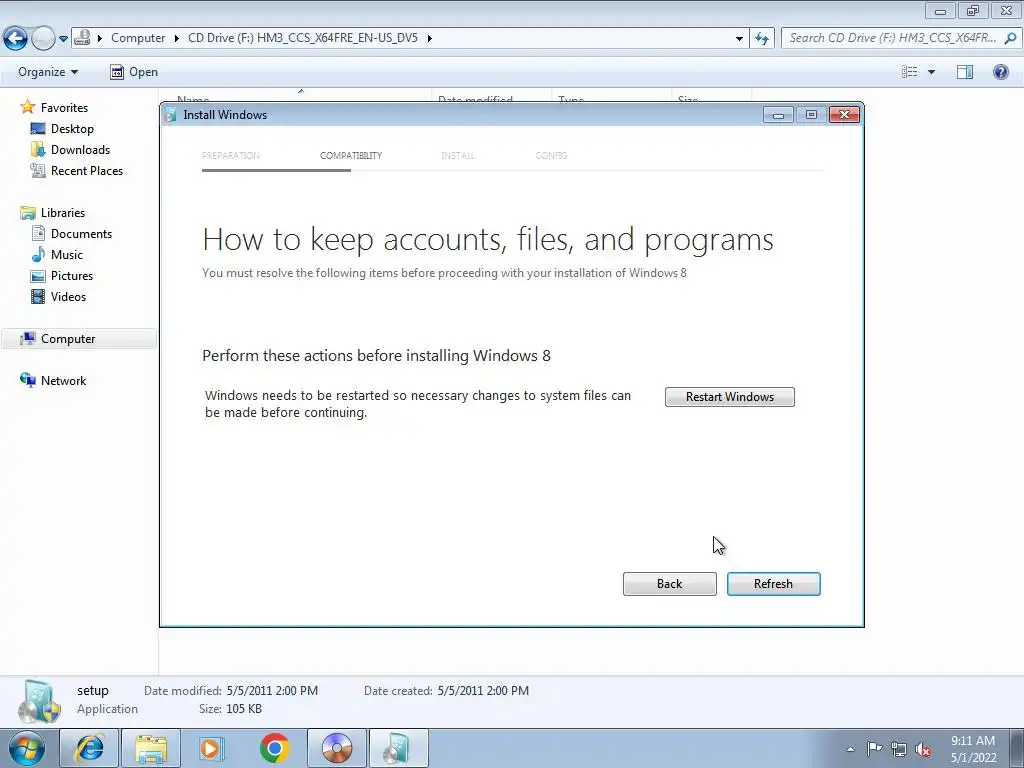Image resolution: width=1024 pixels, height=768 pixels.
Task: Click the Install Windows title icon
Action: click(170, 115)
